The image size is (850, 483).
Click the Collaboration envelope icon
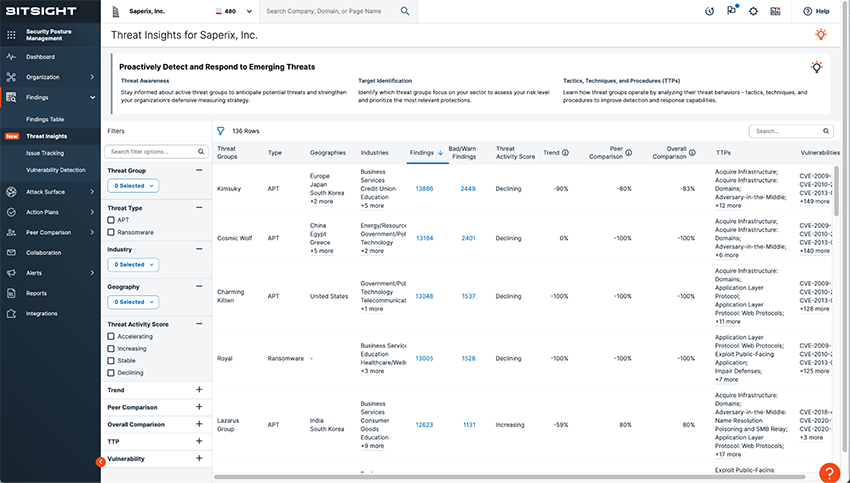pyautogui.click(x=11, y=253)
